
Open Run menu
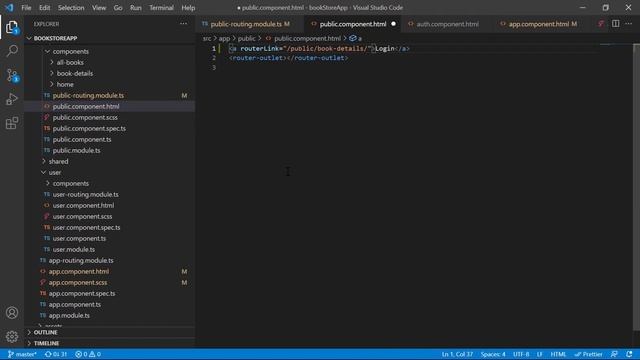pyautogui.click(x=136, y=8)
